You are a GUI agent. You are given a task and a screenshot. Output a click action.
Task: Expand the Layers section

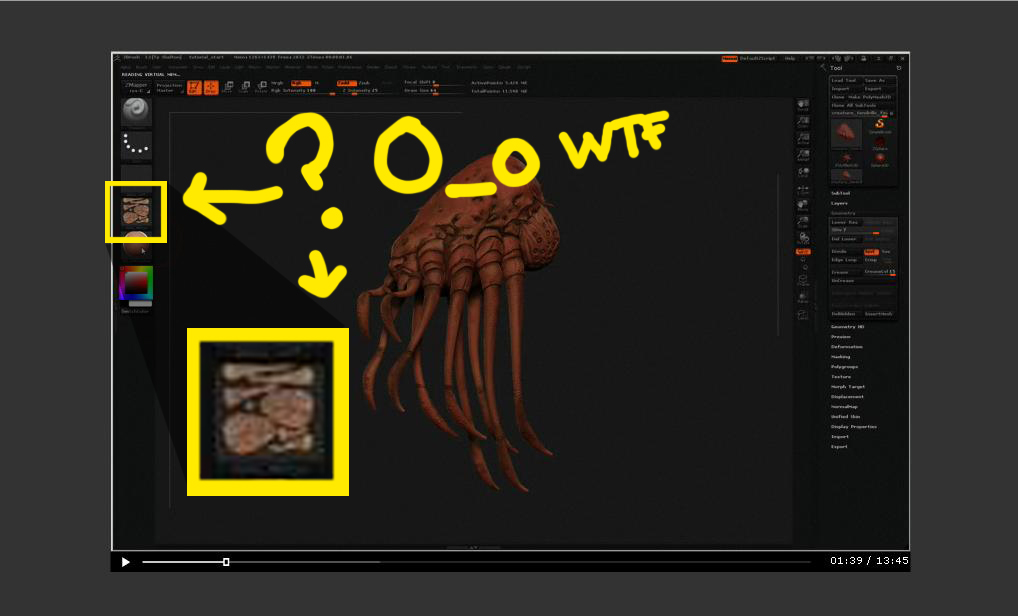click(x=839, y=203)
